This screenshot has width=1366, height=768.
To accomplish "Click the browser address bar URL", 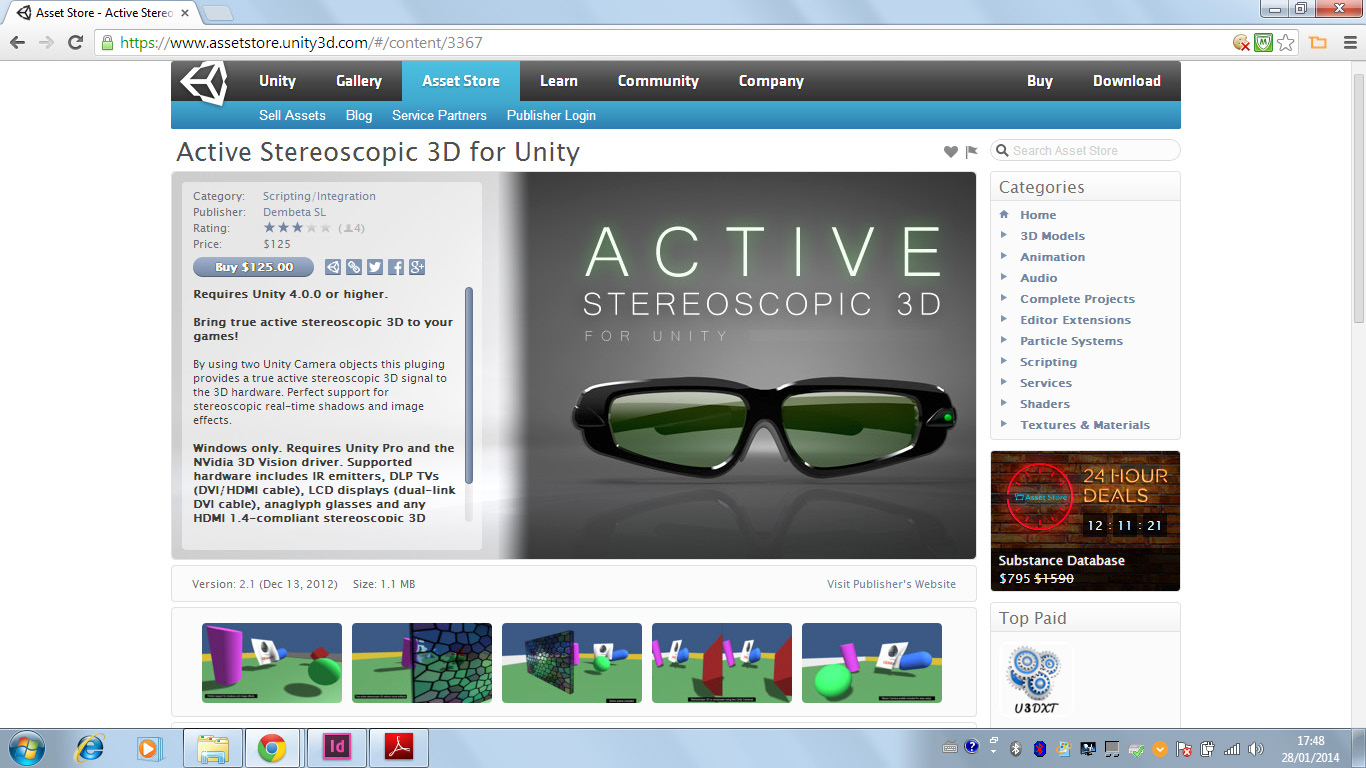I will 302,43.
